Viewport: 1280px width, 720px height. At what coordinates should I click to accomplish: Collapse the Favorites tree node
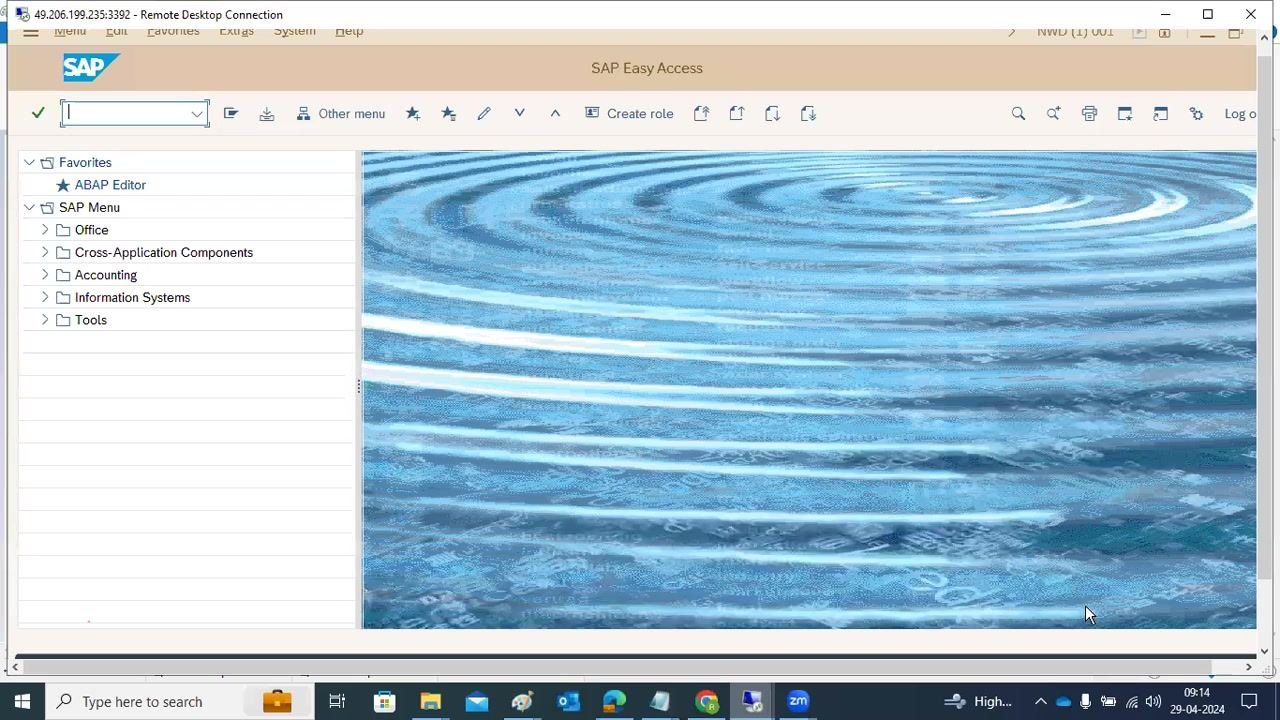click(29, 162)
